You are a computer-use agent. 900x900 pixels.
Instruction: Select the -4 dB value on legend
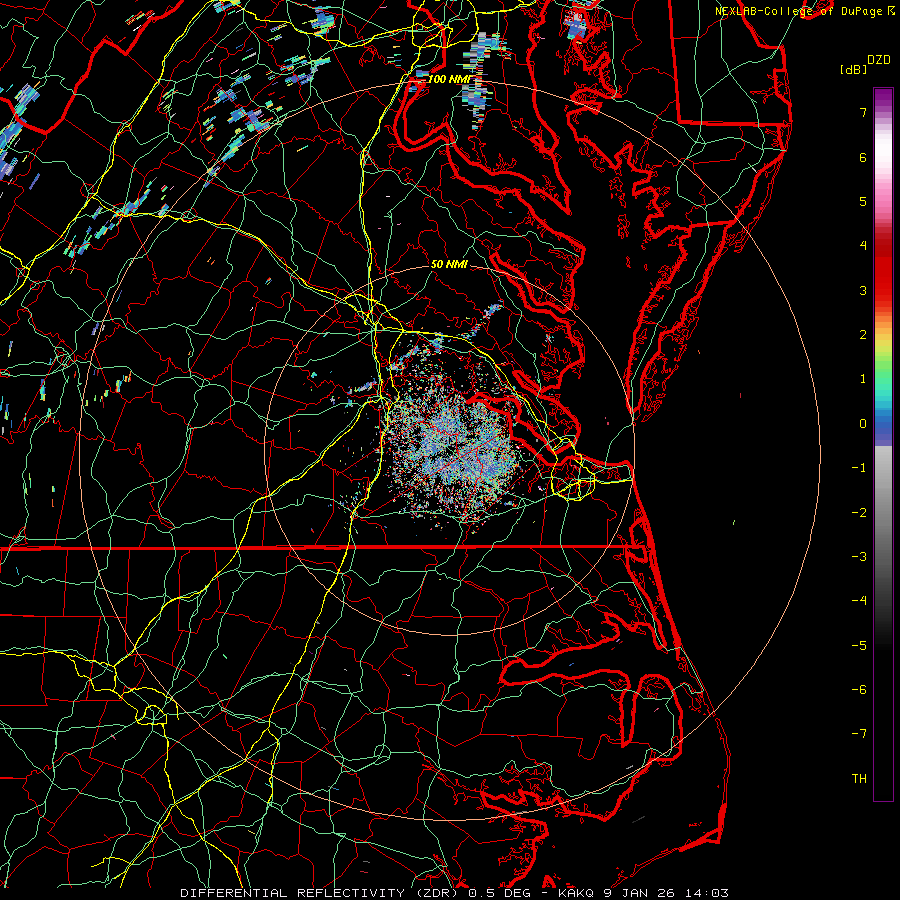[x=859, y=600]
